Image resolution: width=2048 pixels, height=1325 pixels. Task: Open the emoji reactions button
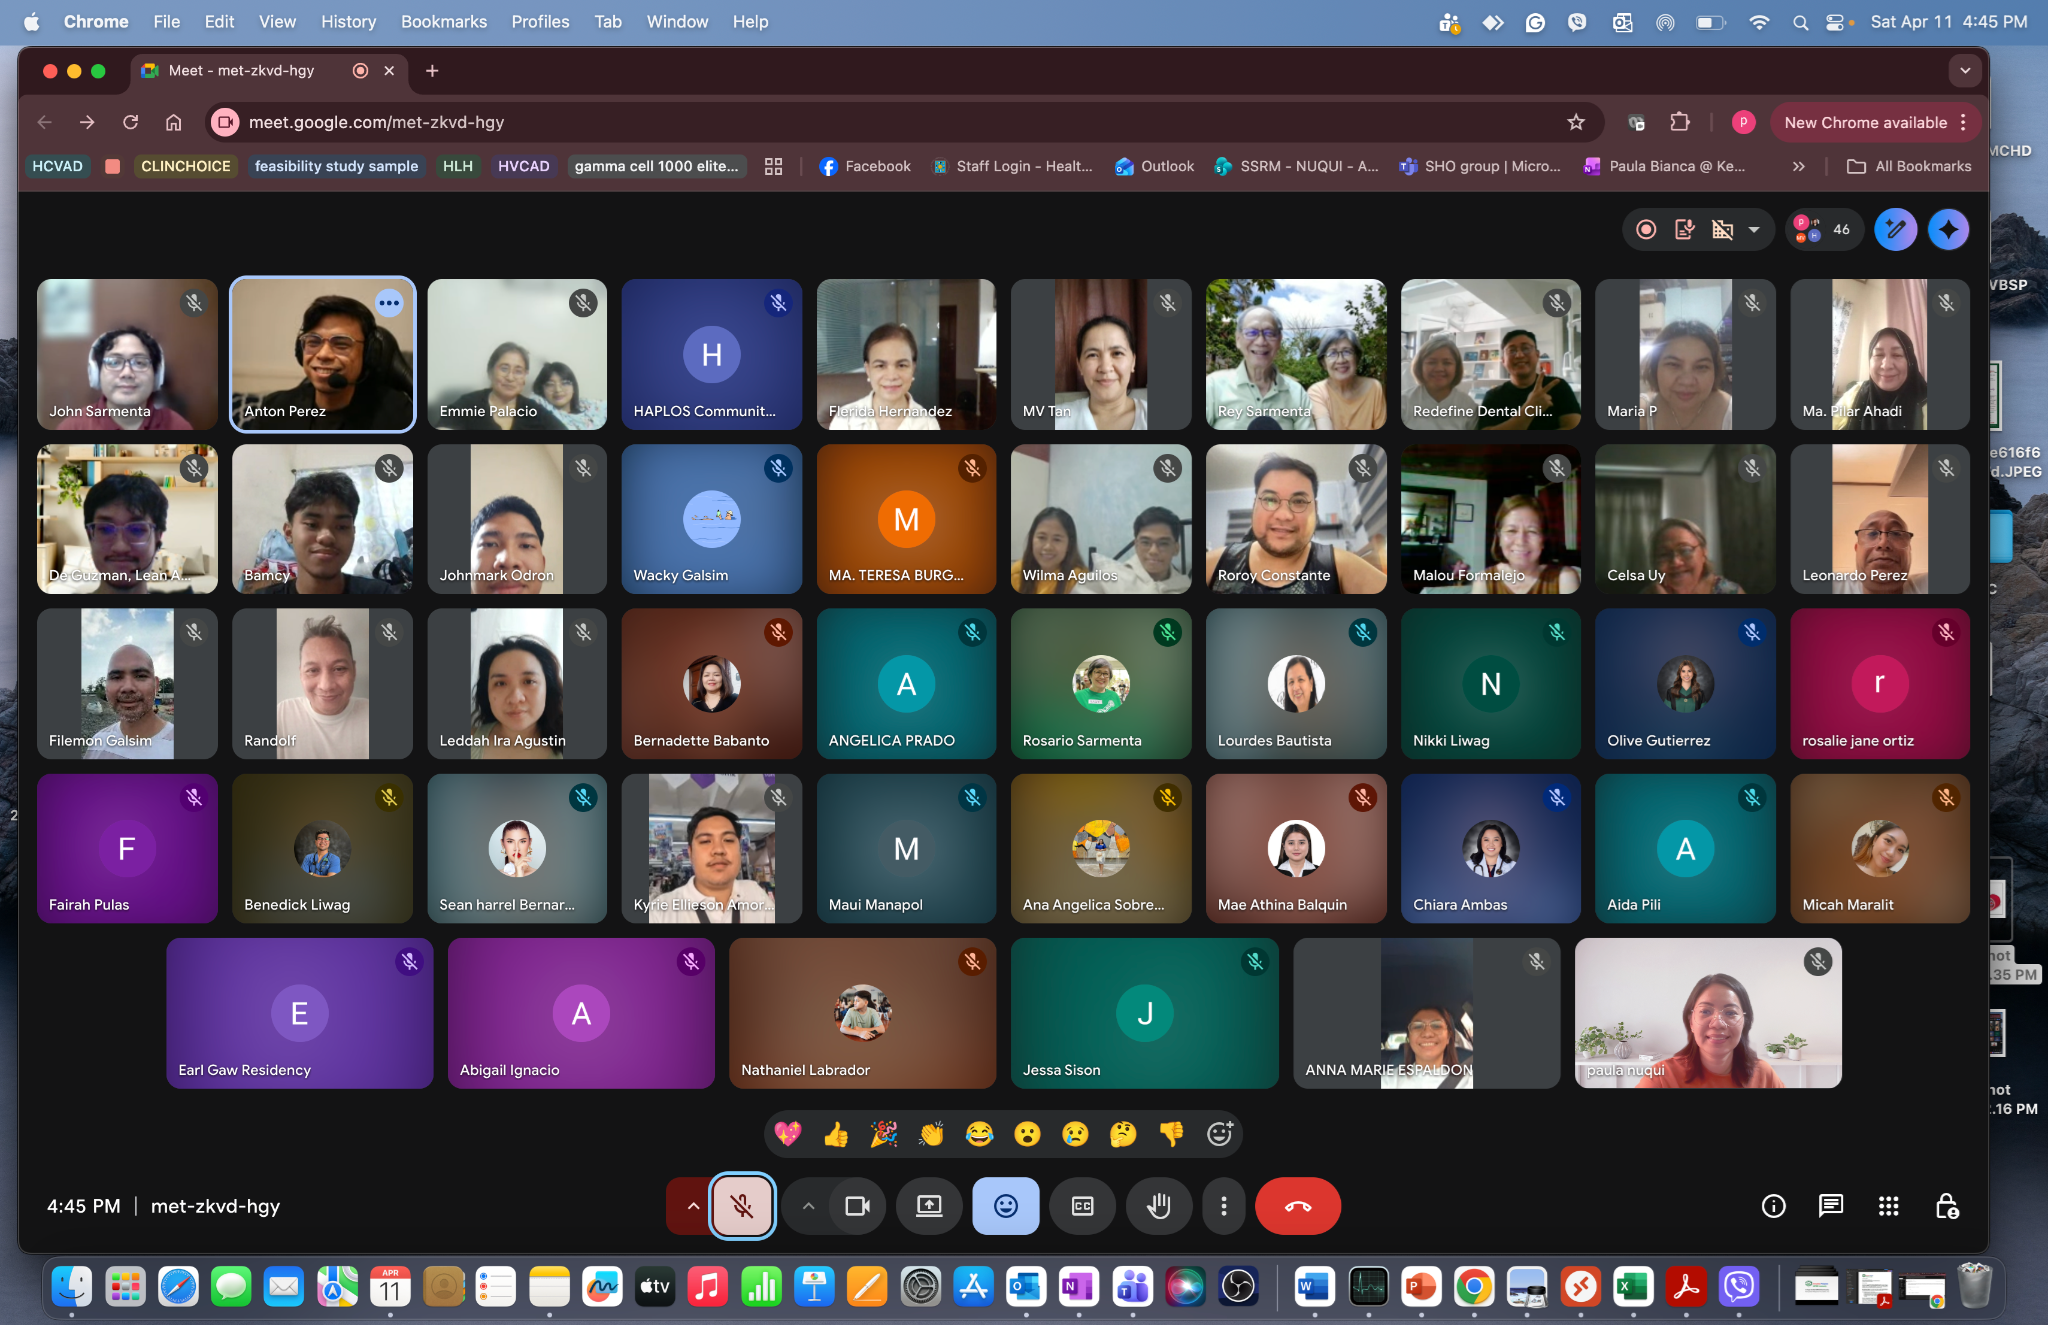pos(1005,1206)
